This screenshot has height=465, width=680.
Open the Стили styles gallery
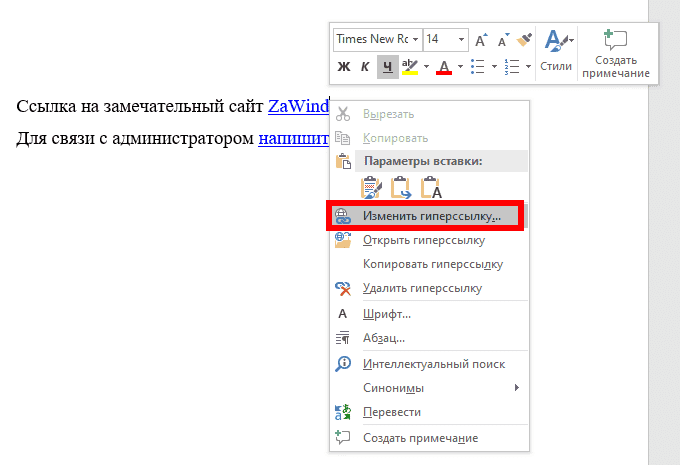click(556, 51)
